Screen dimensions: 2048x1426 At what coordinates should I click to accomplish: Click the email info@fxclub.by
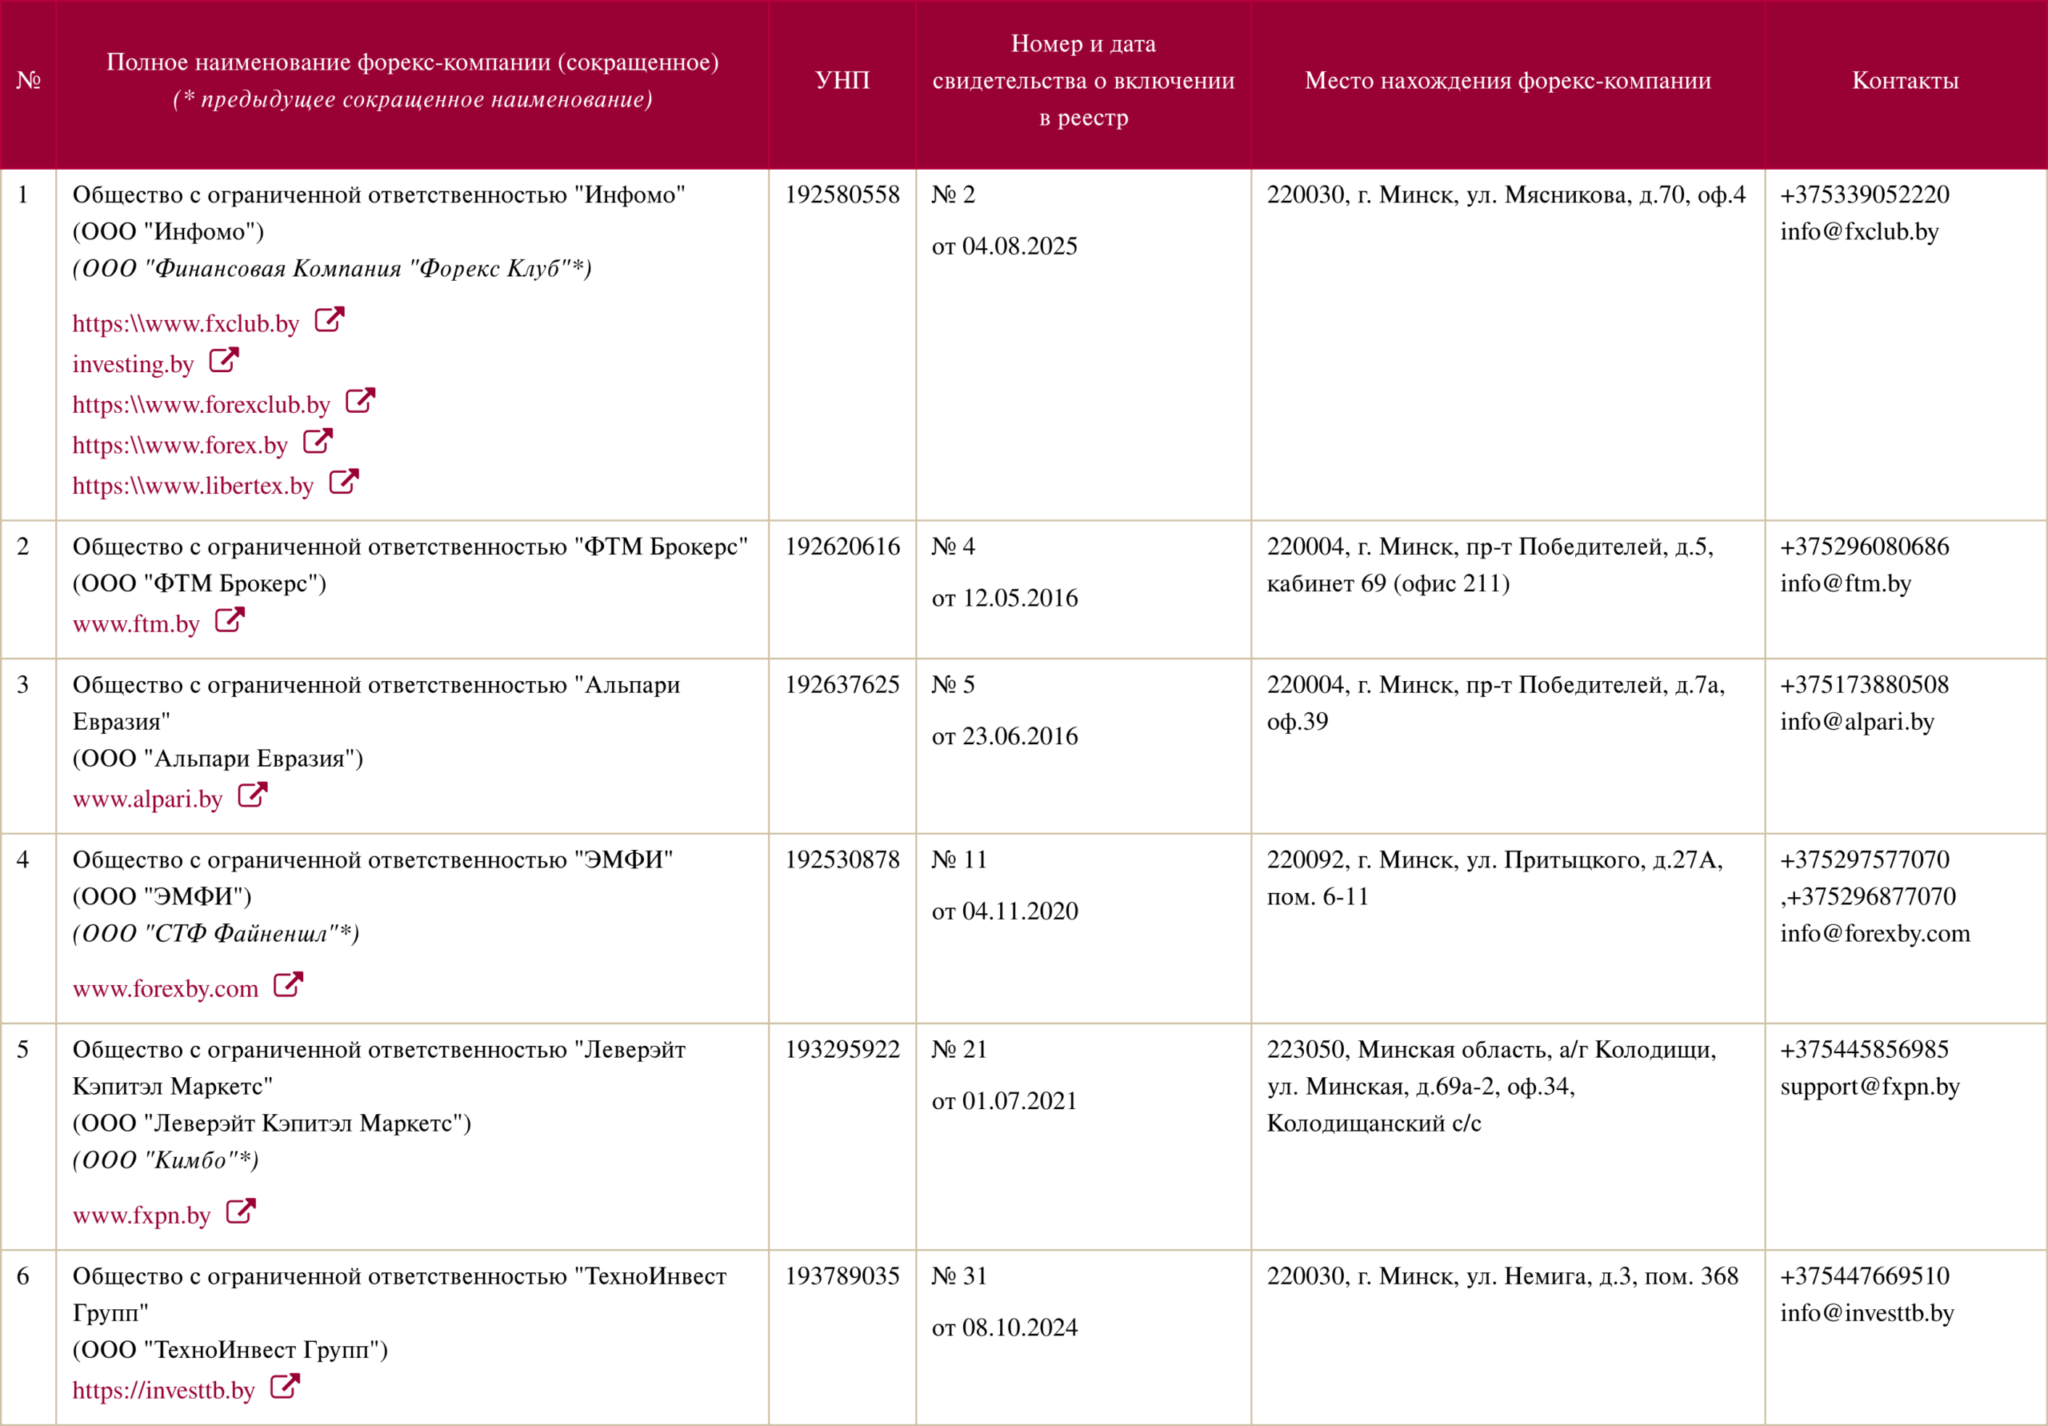(1859, 232)
